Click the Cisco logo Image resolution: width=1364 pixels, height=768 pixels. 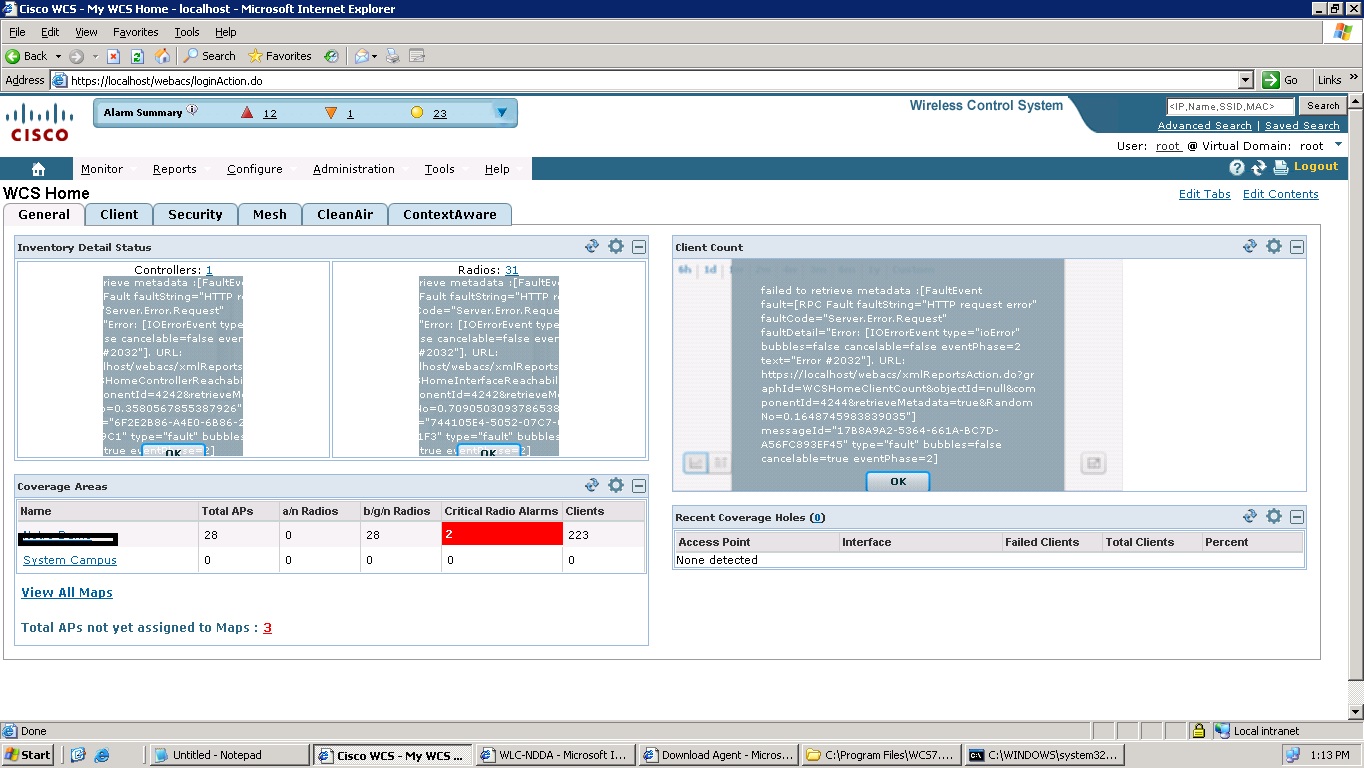click(40, 122)
